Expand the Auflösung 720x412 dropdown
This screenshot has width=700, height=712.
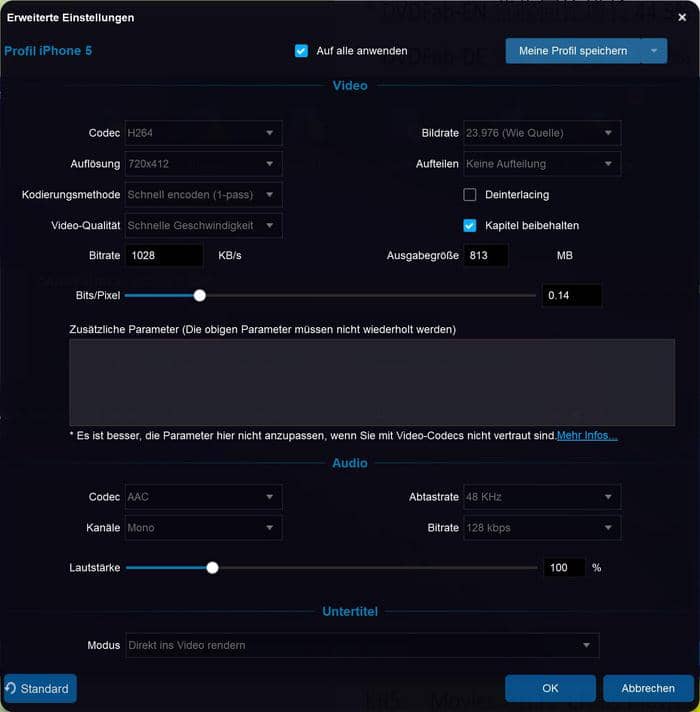(203, 164)
